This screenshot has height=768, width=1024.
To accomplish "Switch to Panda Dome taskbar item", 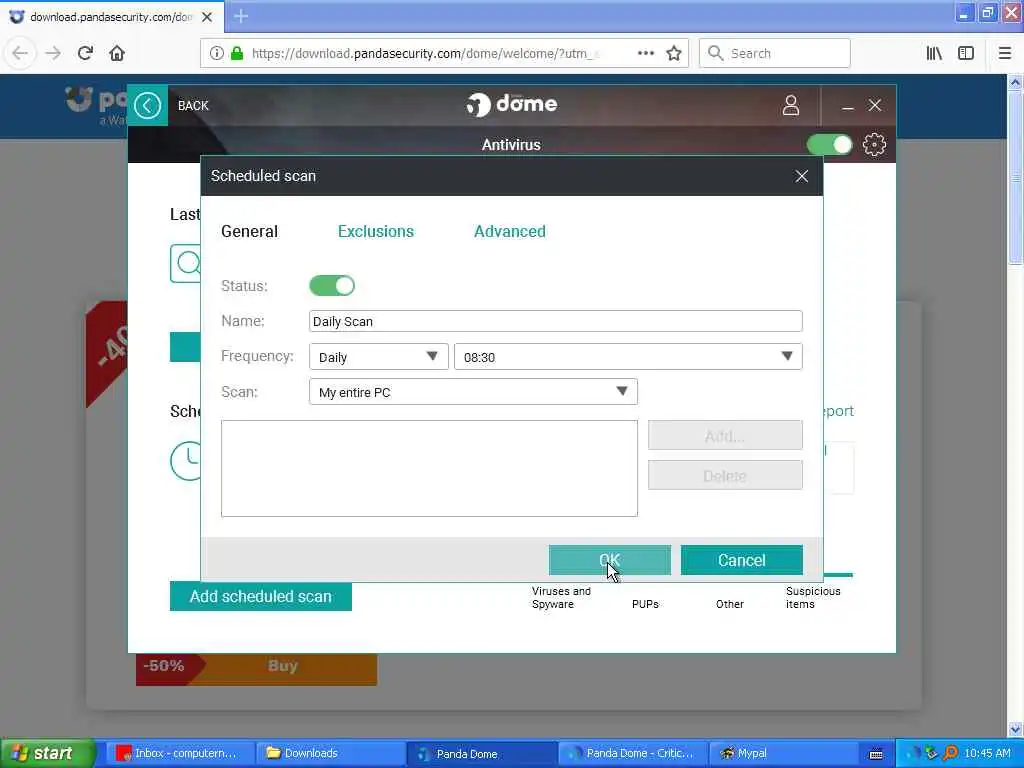I will click(481, 754).
